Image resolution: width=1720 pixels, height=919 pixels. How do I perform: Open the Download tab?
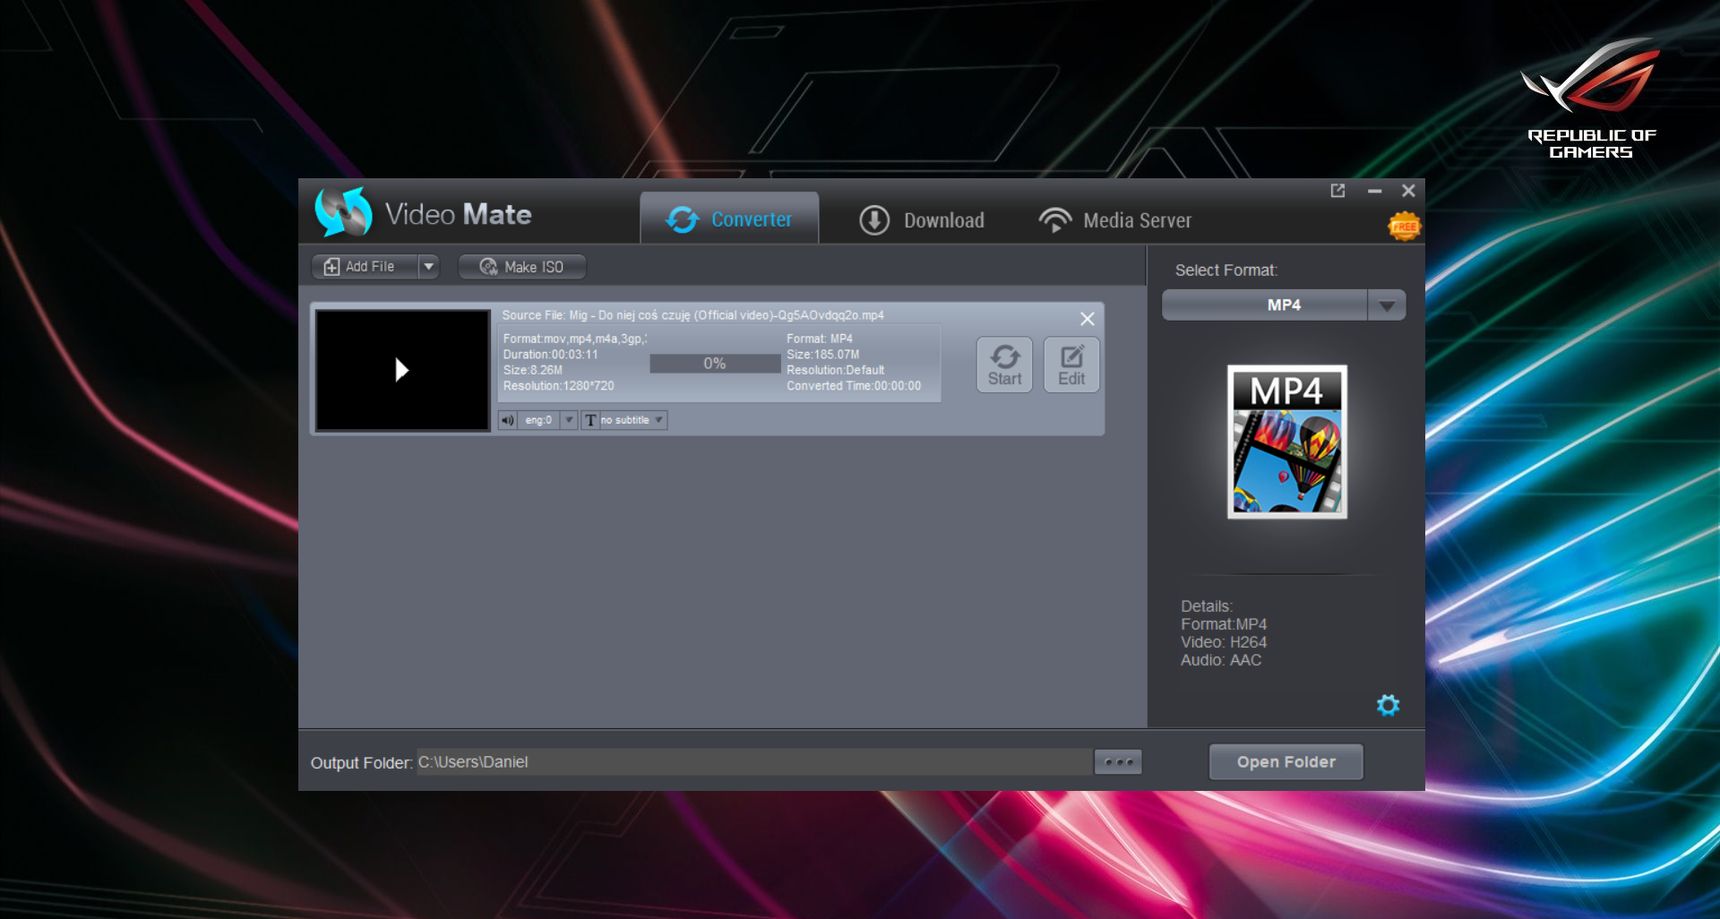[921, 220]
